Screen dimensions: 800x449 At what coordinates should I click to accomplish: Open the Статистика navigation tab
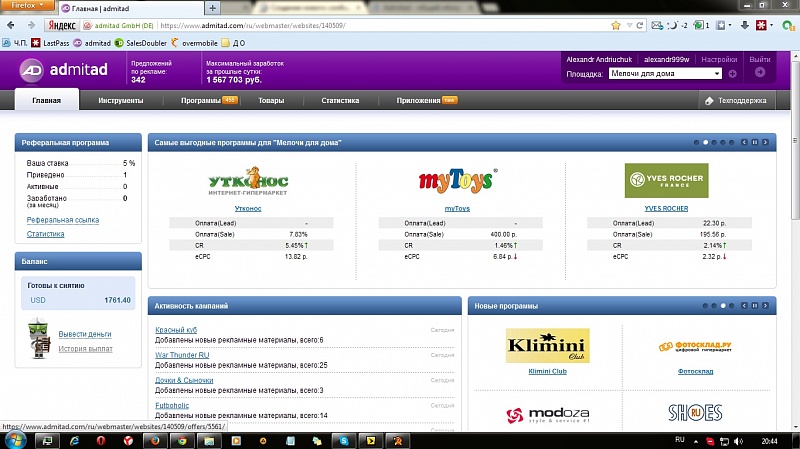(x=340, y=101)
